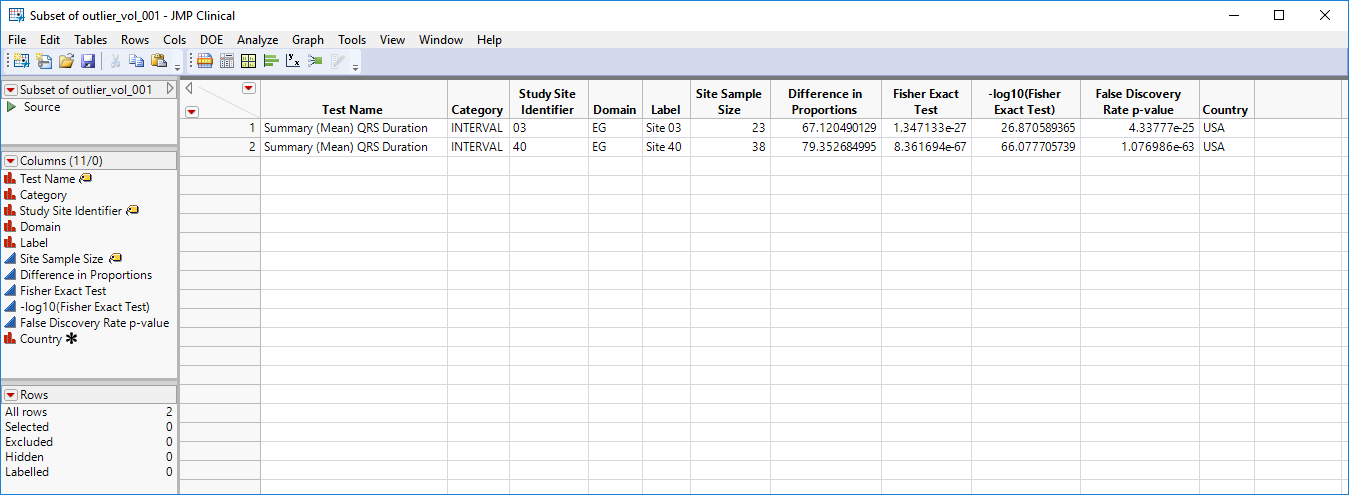Screen dimensions: 1349x495
Task: Save the table with the floppy disk icon
Action: [x=87, y=61]
